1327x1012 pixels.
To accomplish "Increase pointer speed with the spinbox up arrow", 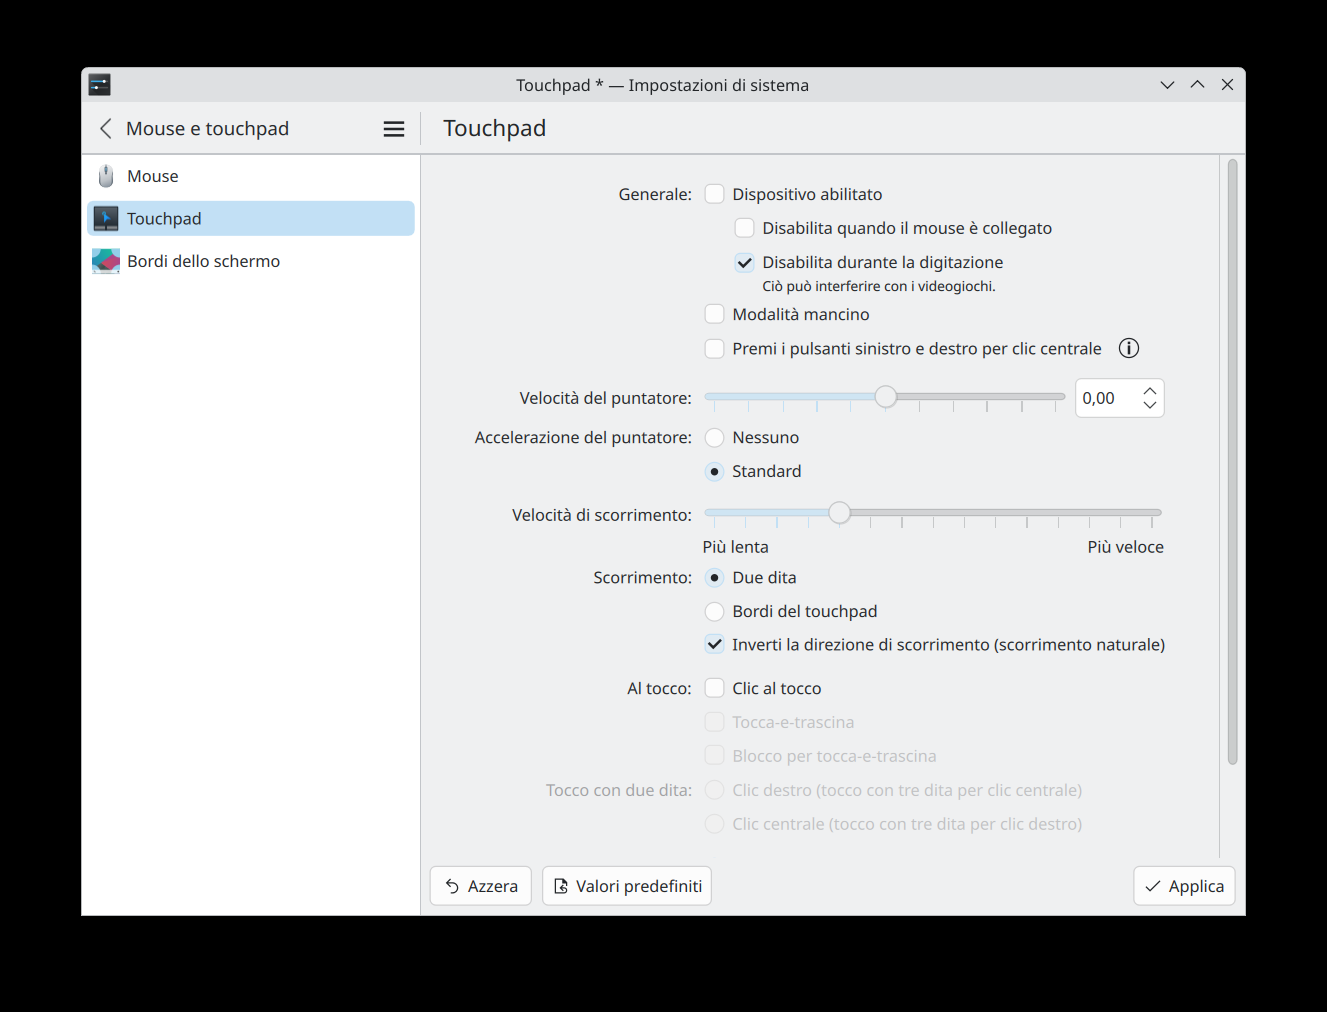I will tap(1150, 391).
